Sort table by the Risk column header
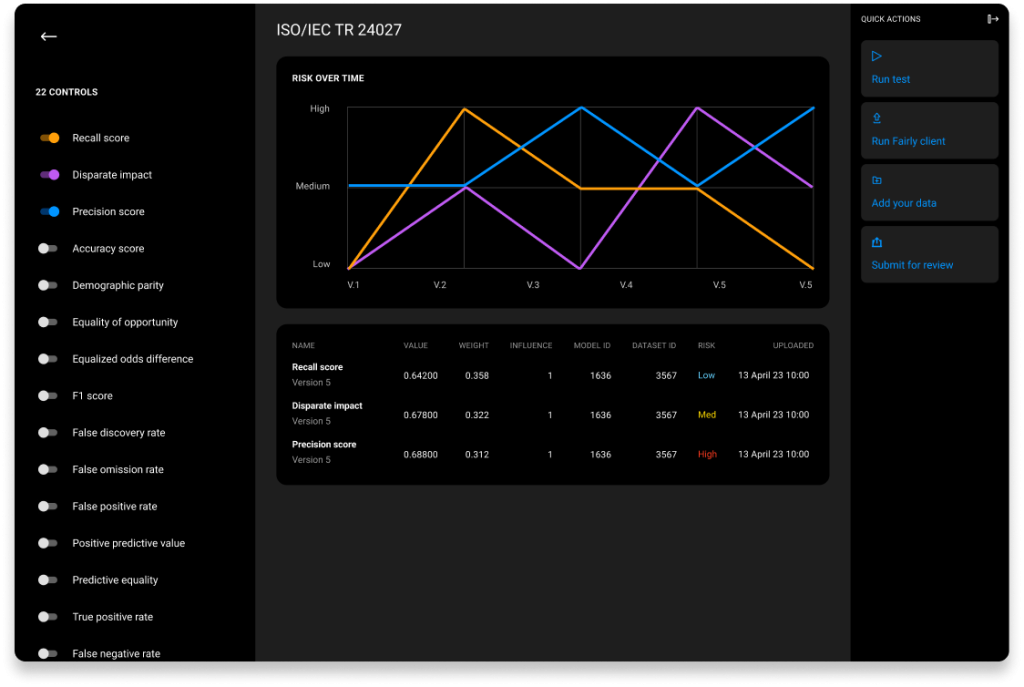 (706, 345)
